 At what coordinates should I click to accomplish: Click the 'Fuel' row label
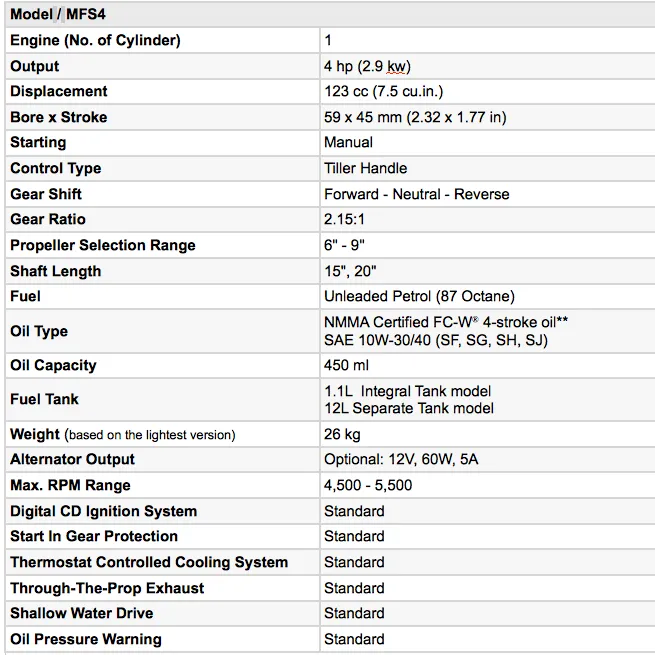(x=25, y=296)
